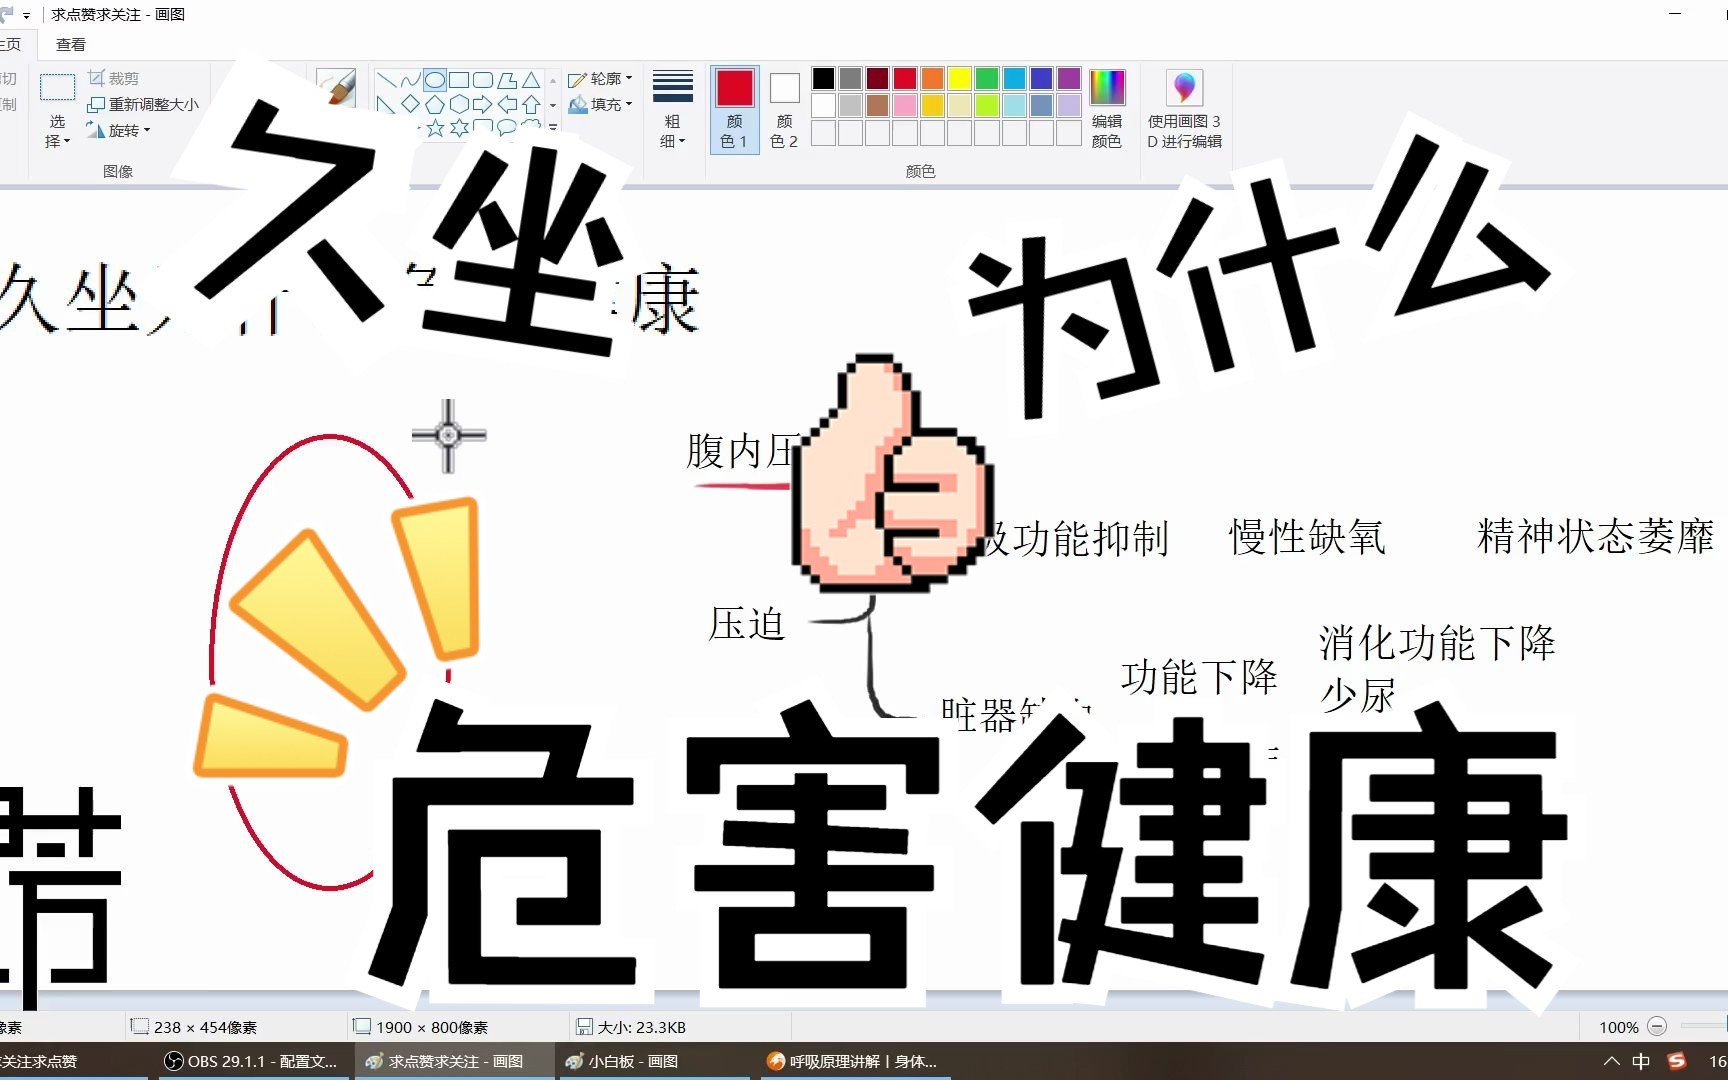Select the Line shape tool
1728x1080 pixels.
386,80
